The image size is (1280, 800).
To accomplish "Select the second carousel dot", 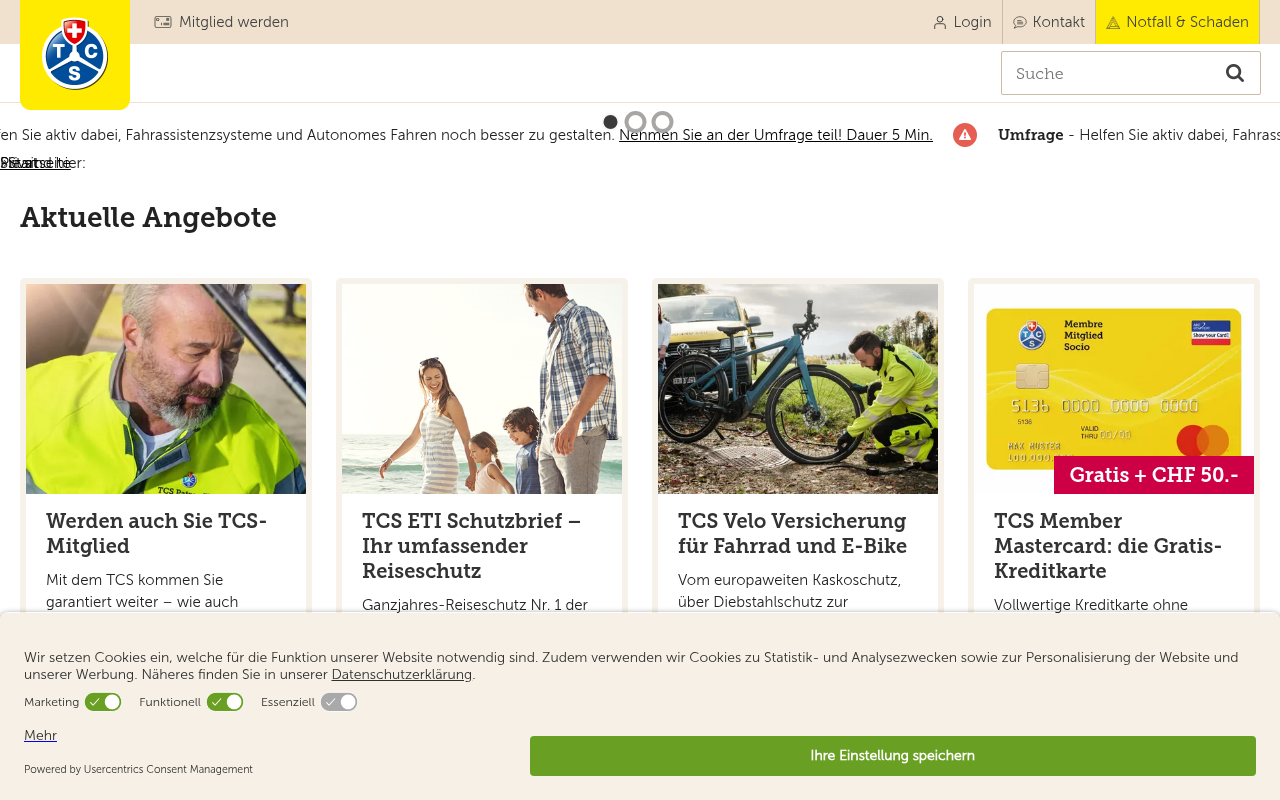I will [x=635, y=122].
